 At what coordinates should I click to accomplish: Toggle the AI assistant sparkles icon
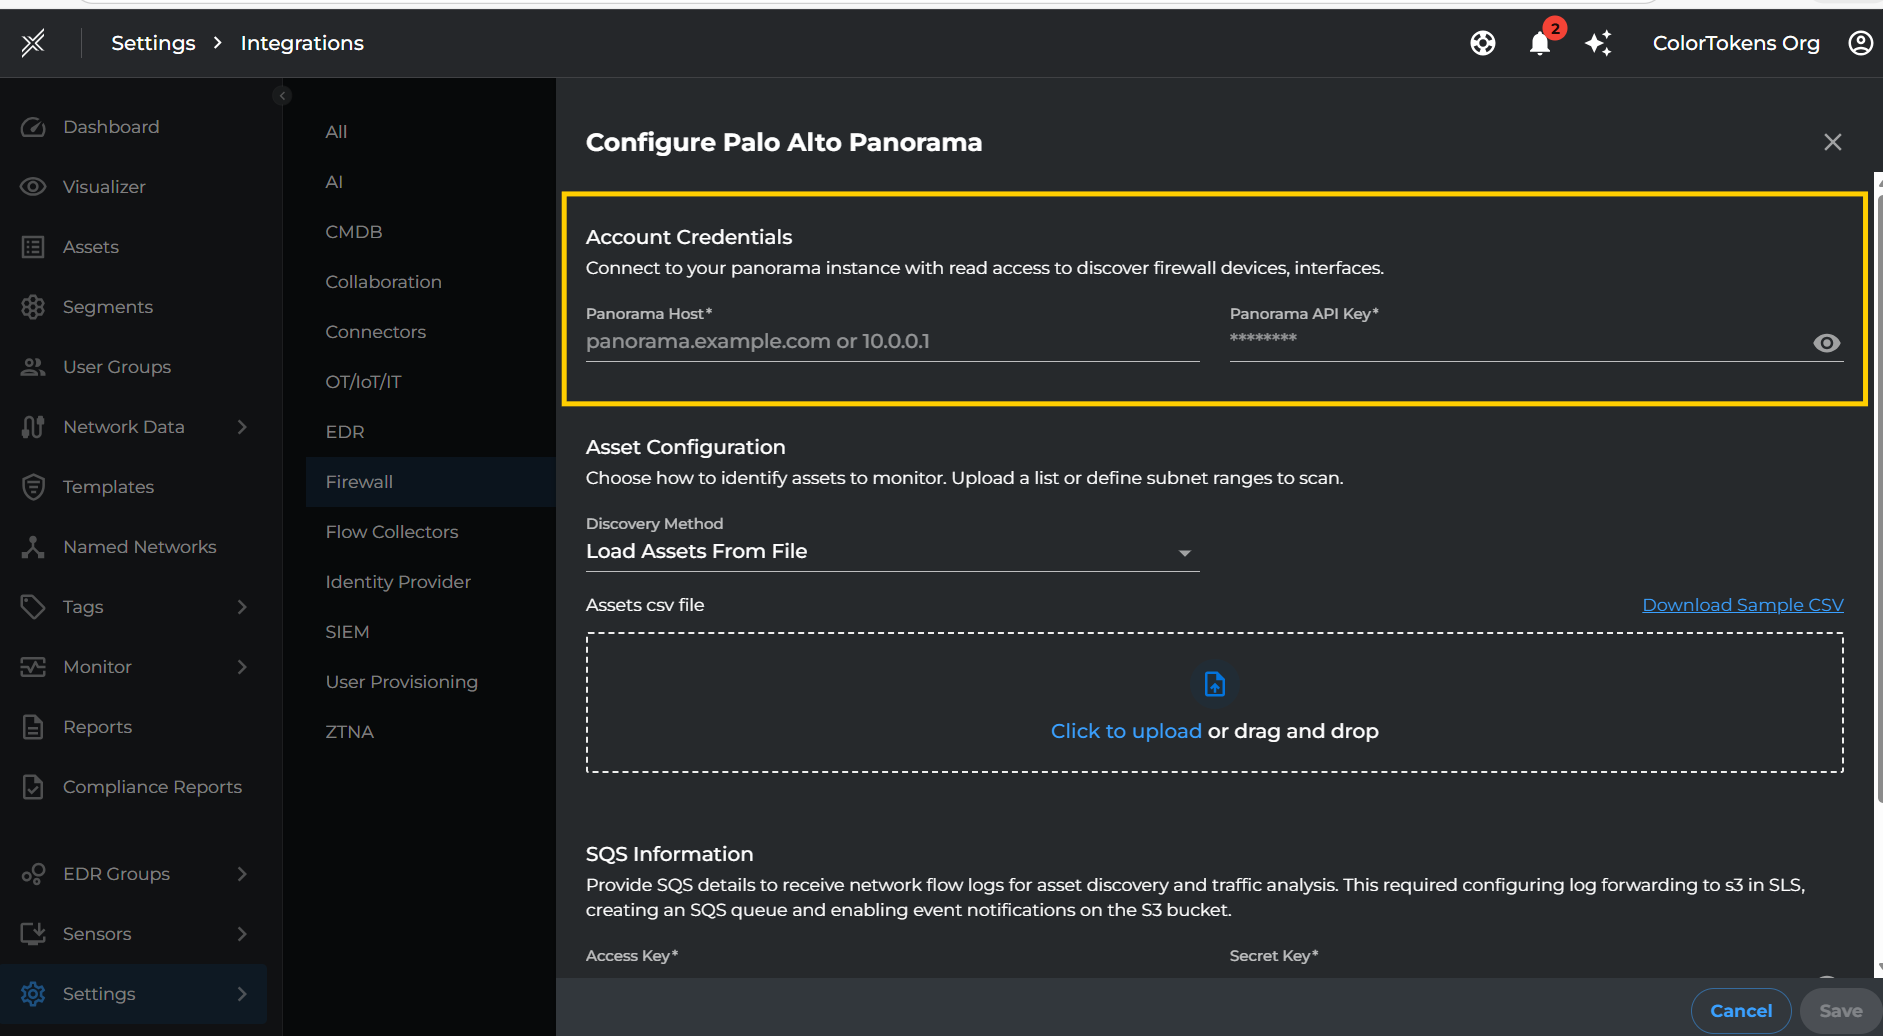(1599, 43)
